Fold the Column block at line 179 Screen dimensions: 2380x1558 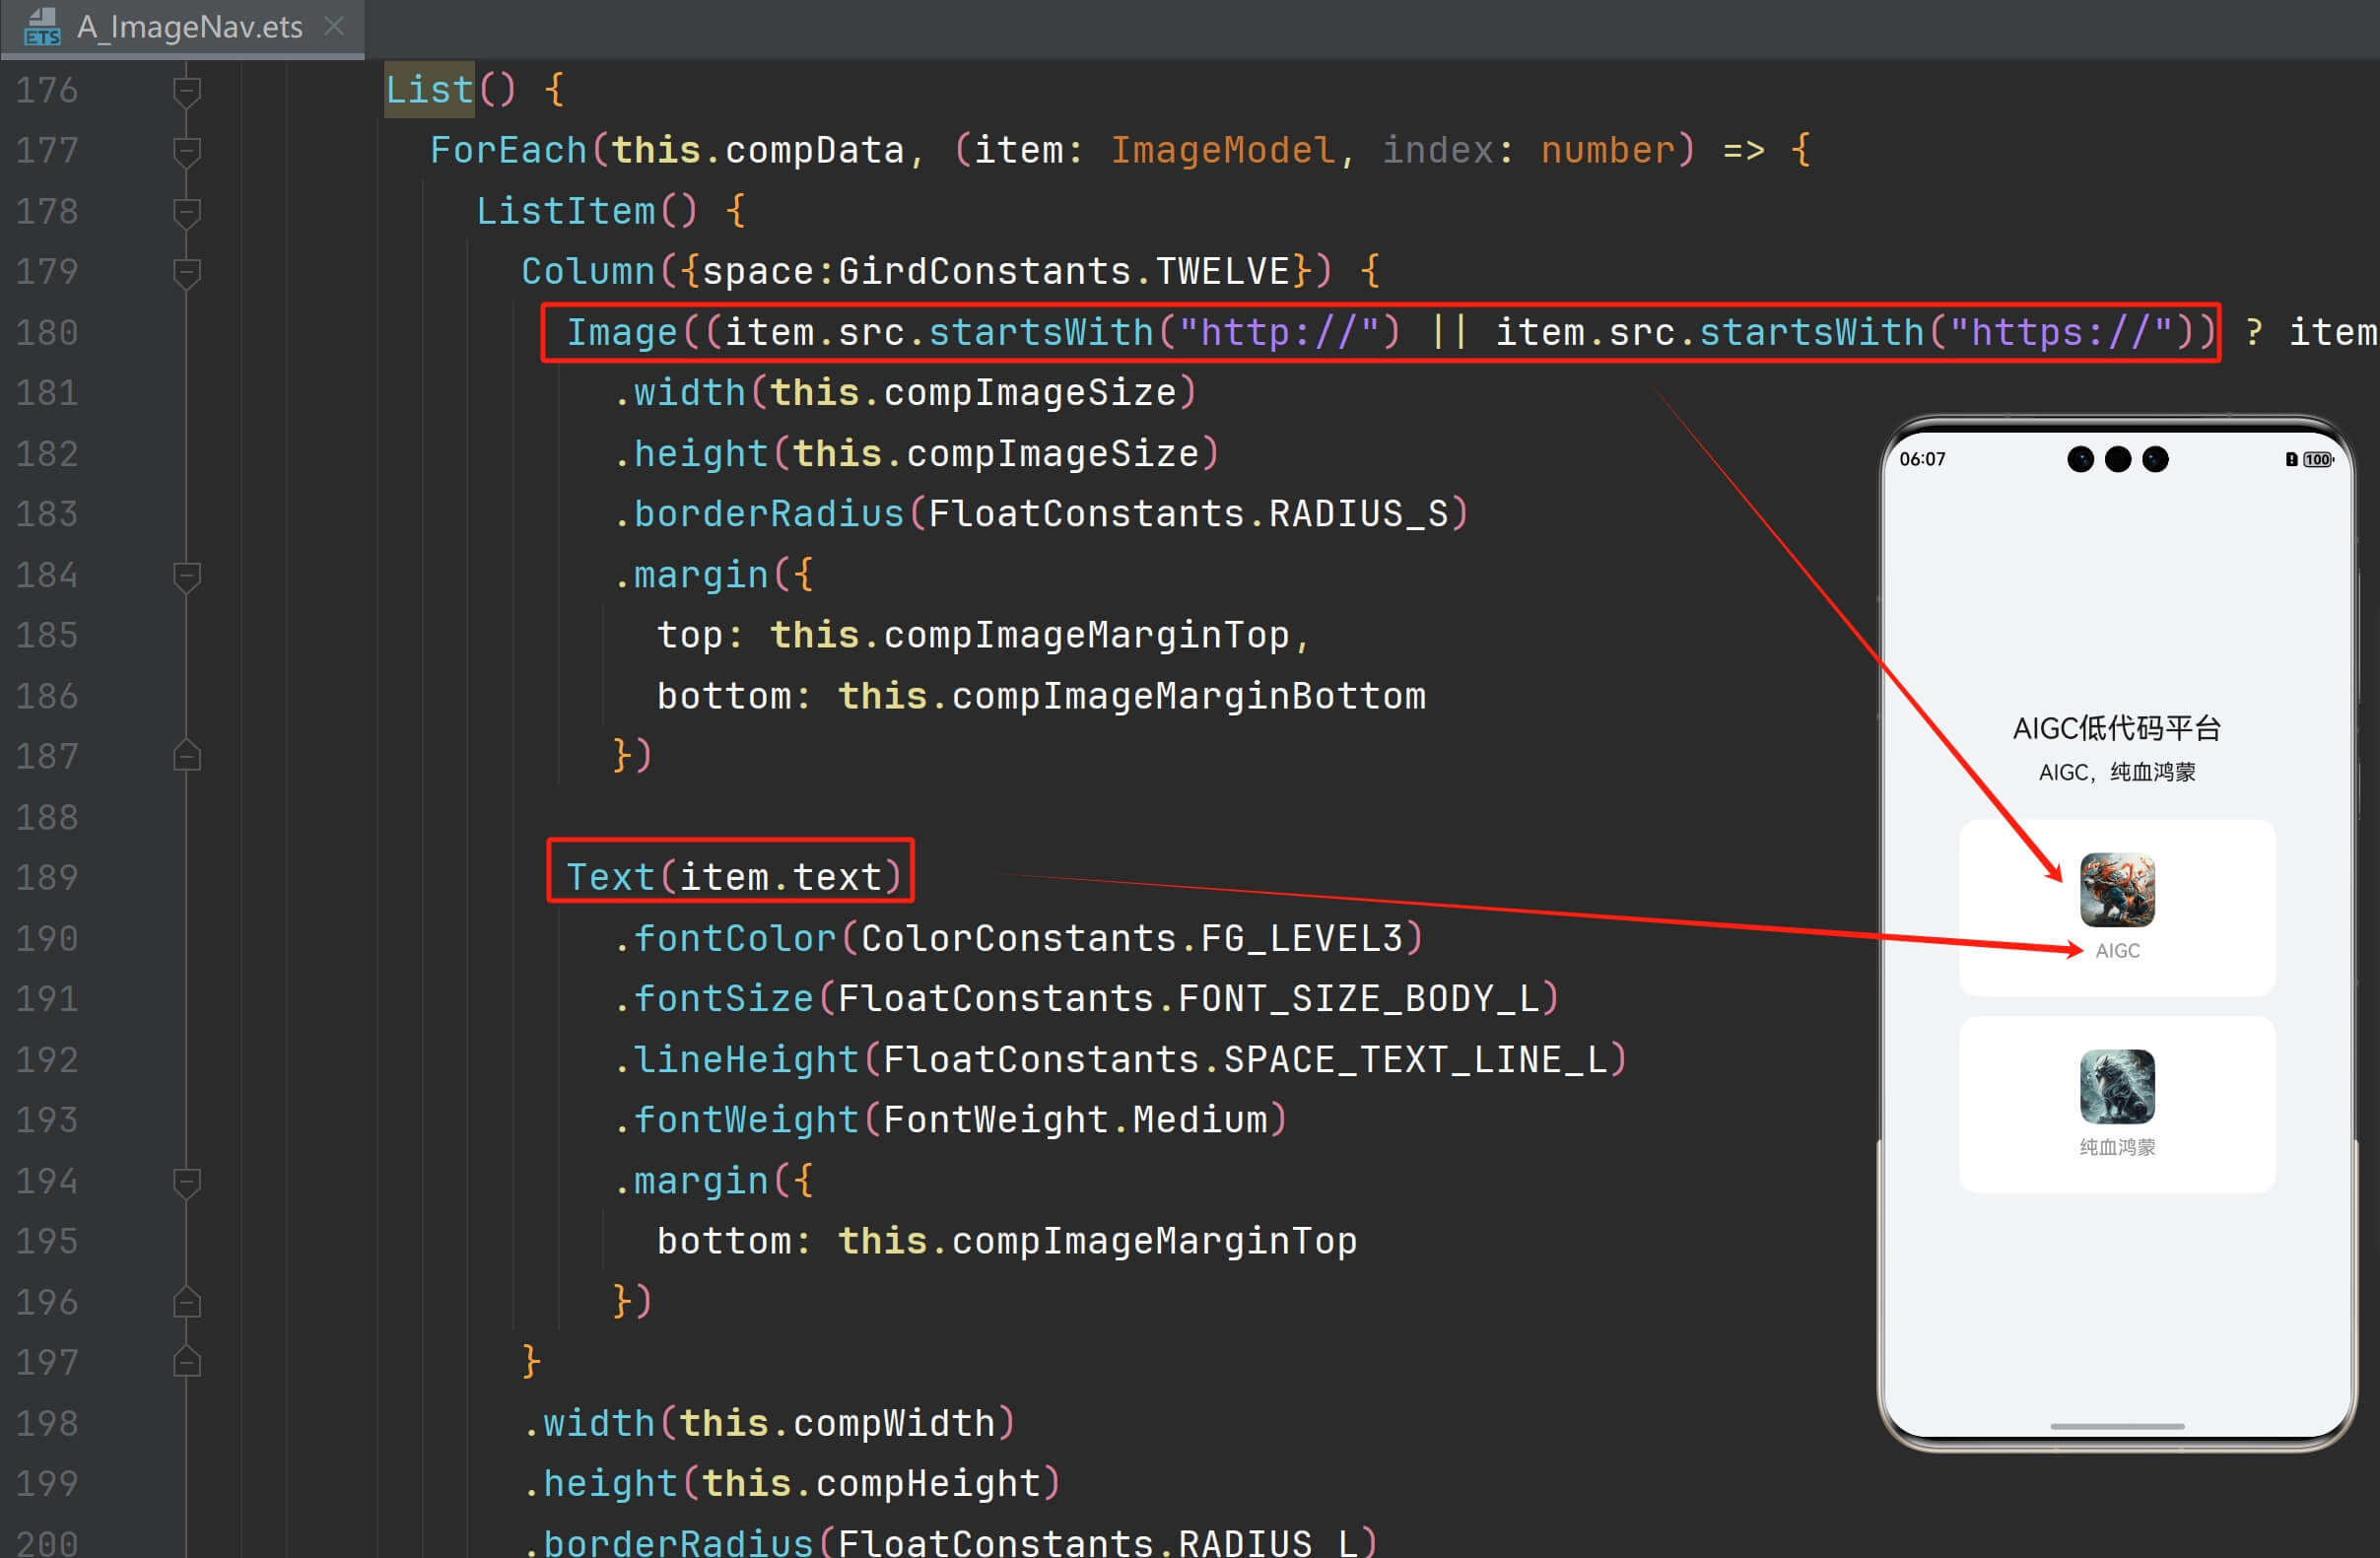click(x=187, y=272)
